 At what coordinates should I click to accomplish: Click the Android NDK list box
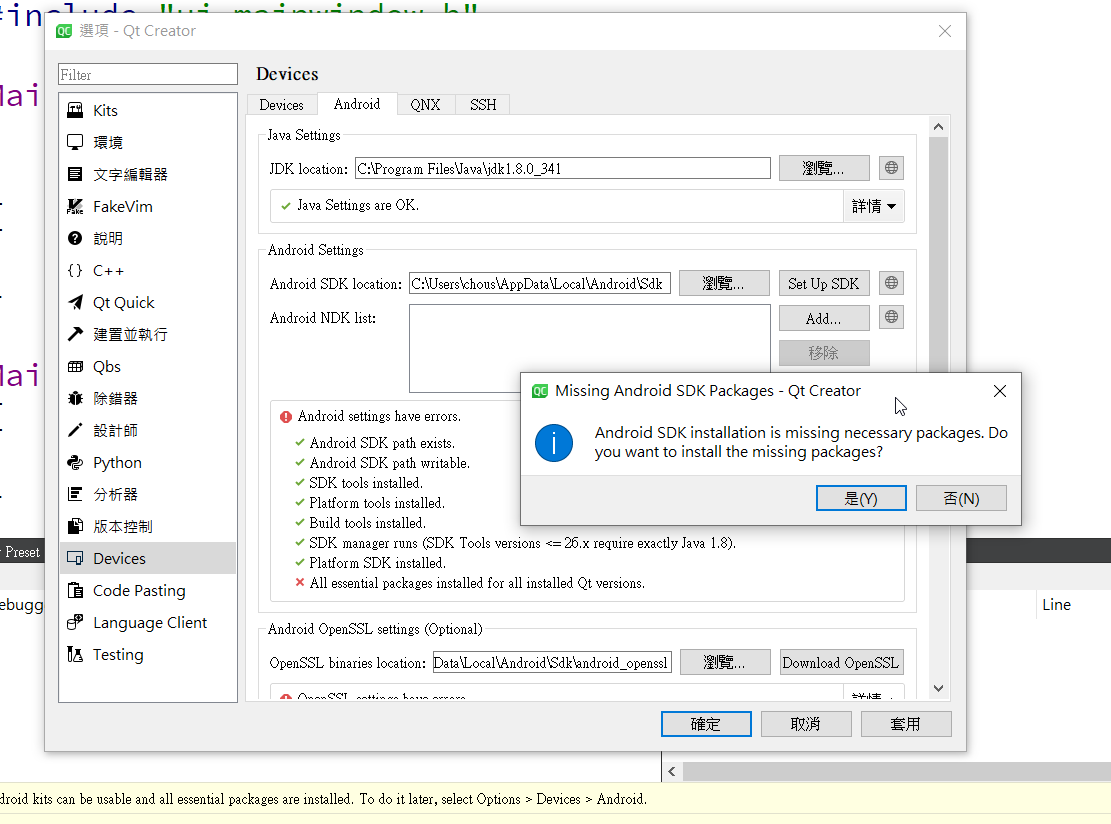[x=590, y=348]
